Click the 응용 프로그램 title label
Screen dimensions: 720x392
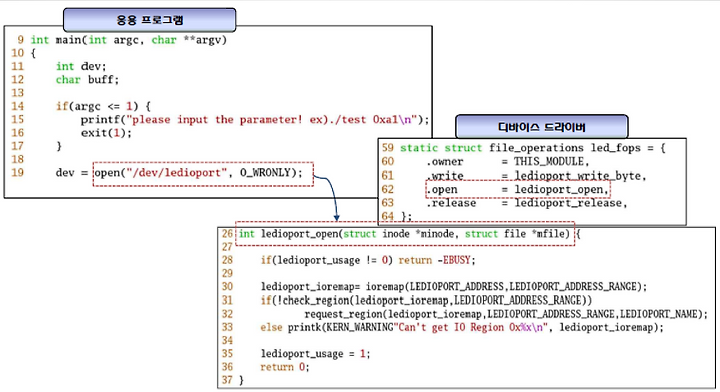[x=150, y=20]
